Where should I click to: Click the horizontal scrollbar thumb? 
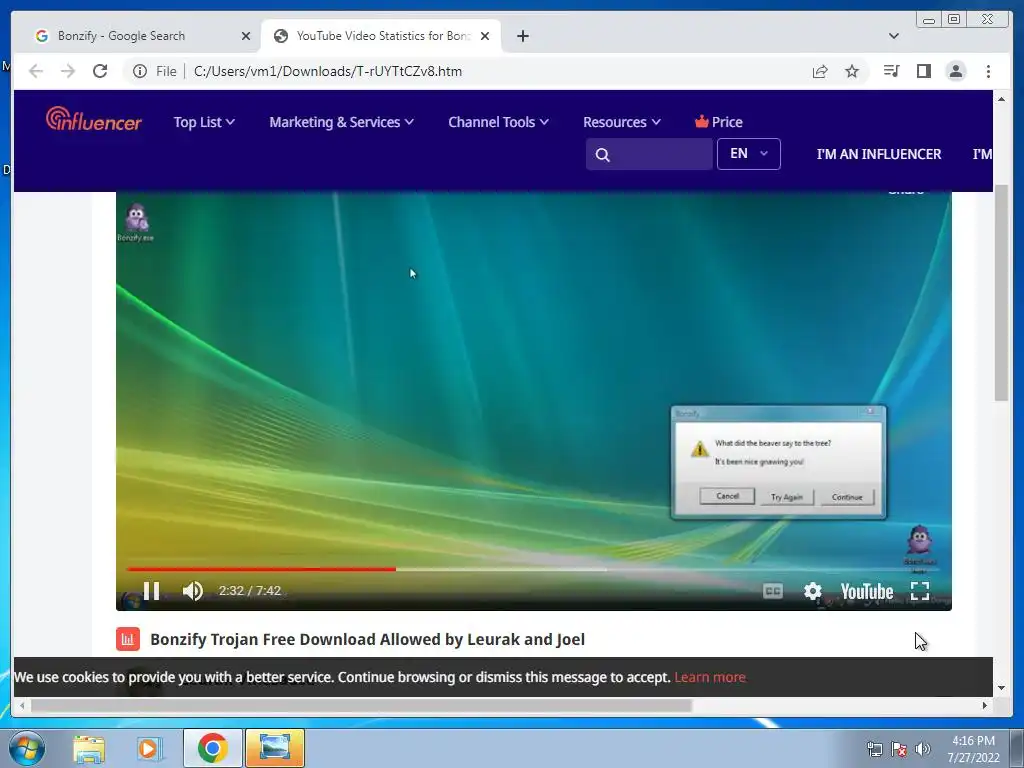click(x=361, y=705)
